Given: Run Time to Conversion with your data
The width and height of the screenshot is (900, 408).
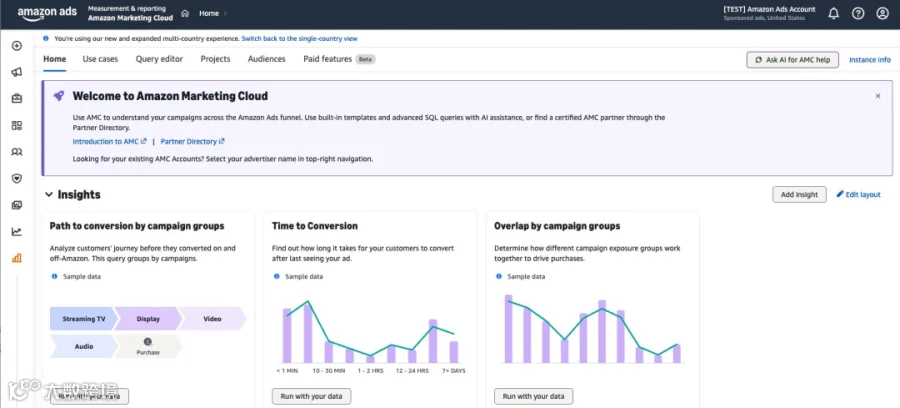Looking at the screenshot, I should (x=311, y=396).
